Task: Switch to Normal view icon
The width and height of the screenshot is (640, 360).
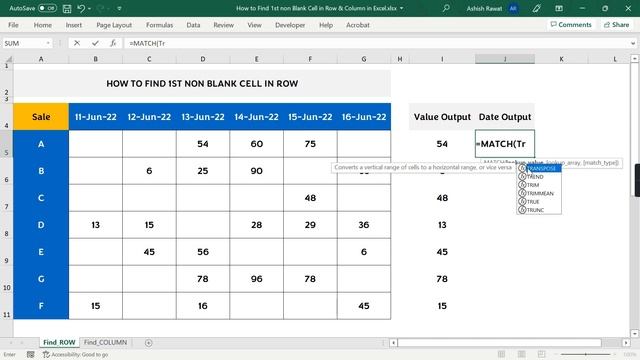Action: pos(501,354)
